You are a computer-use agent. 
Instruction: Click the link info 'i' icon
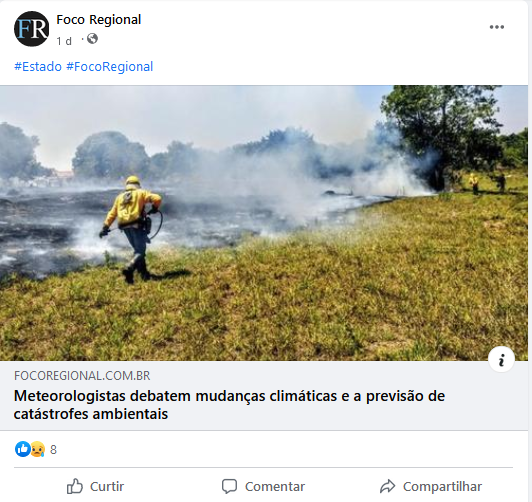[x=501, y=360]
